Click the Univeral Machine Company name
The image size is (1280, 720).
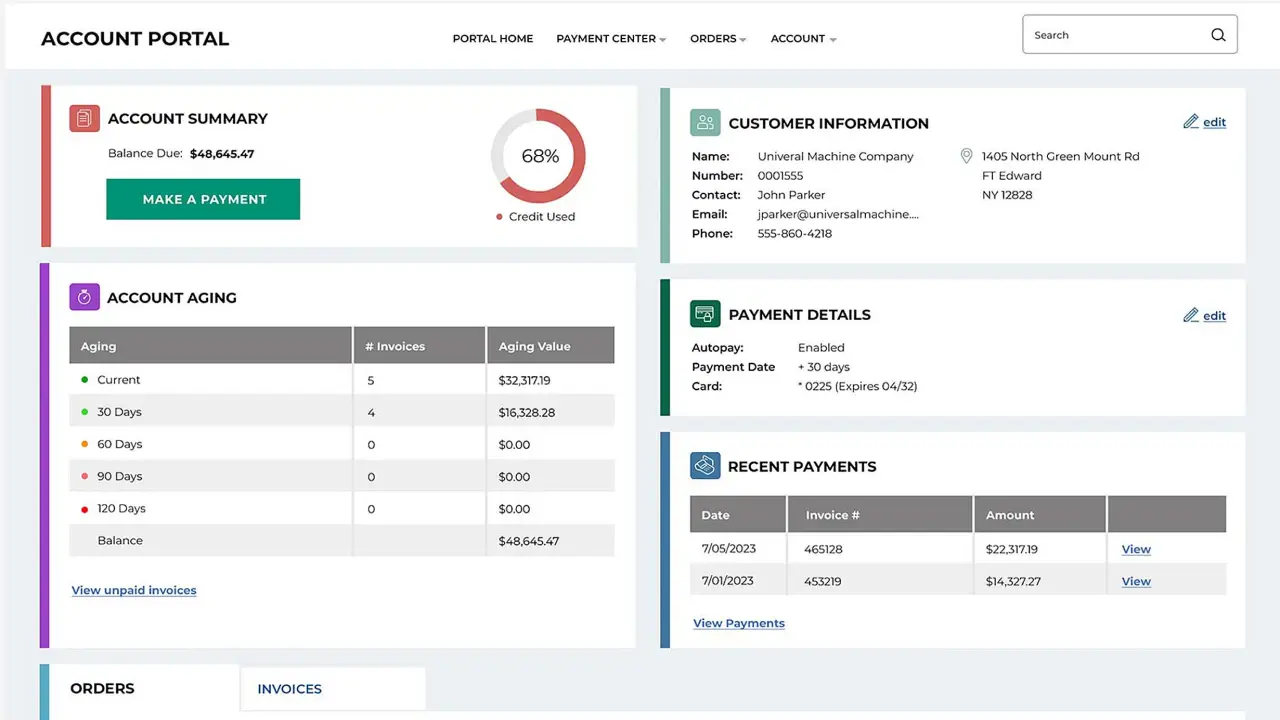[835, 156]
